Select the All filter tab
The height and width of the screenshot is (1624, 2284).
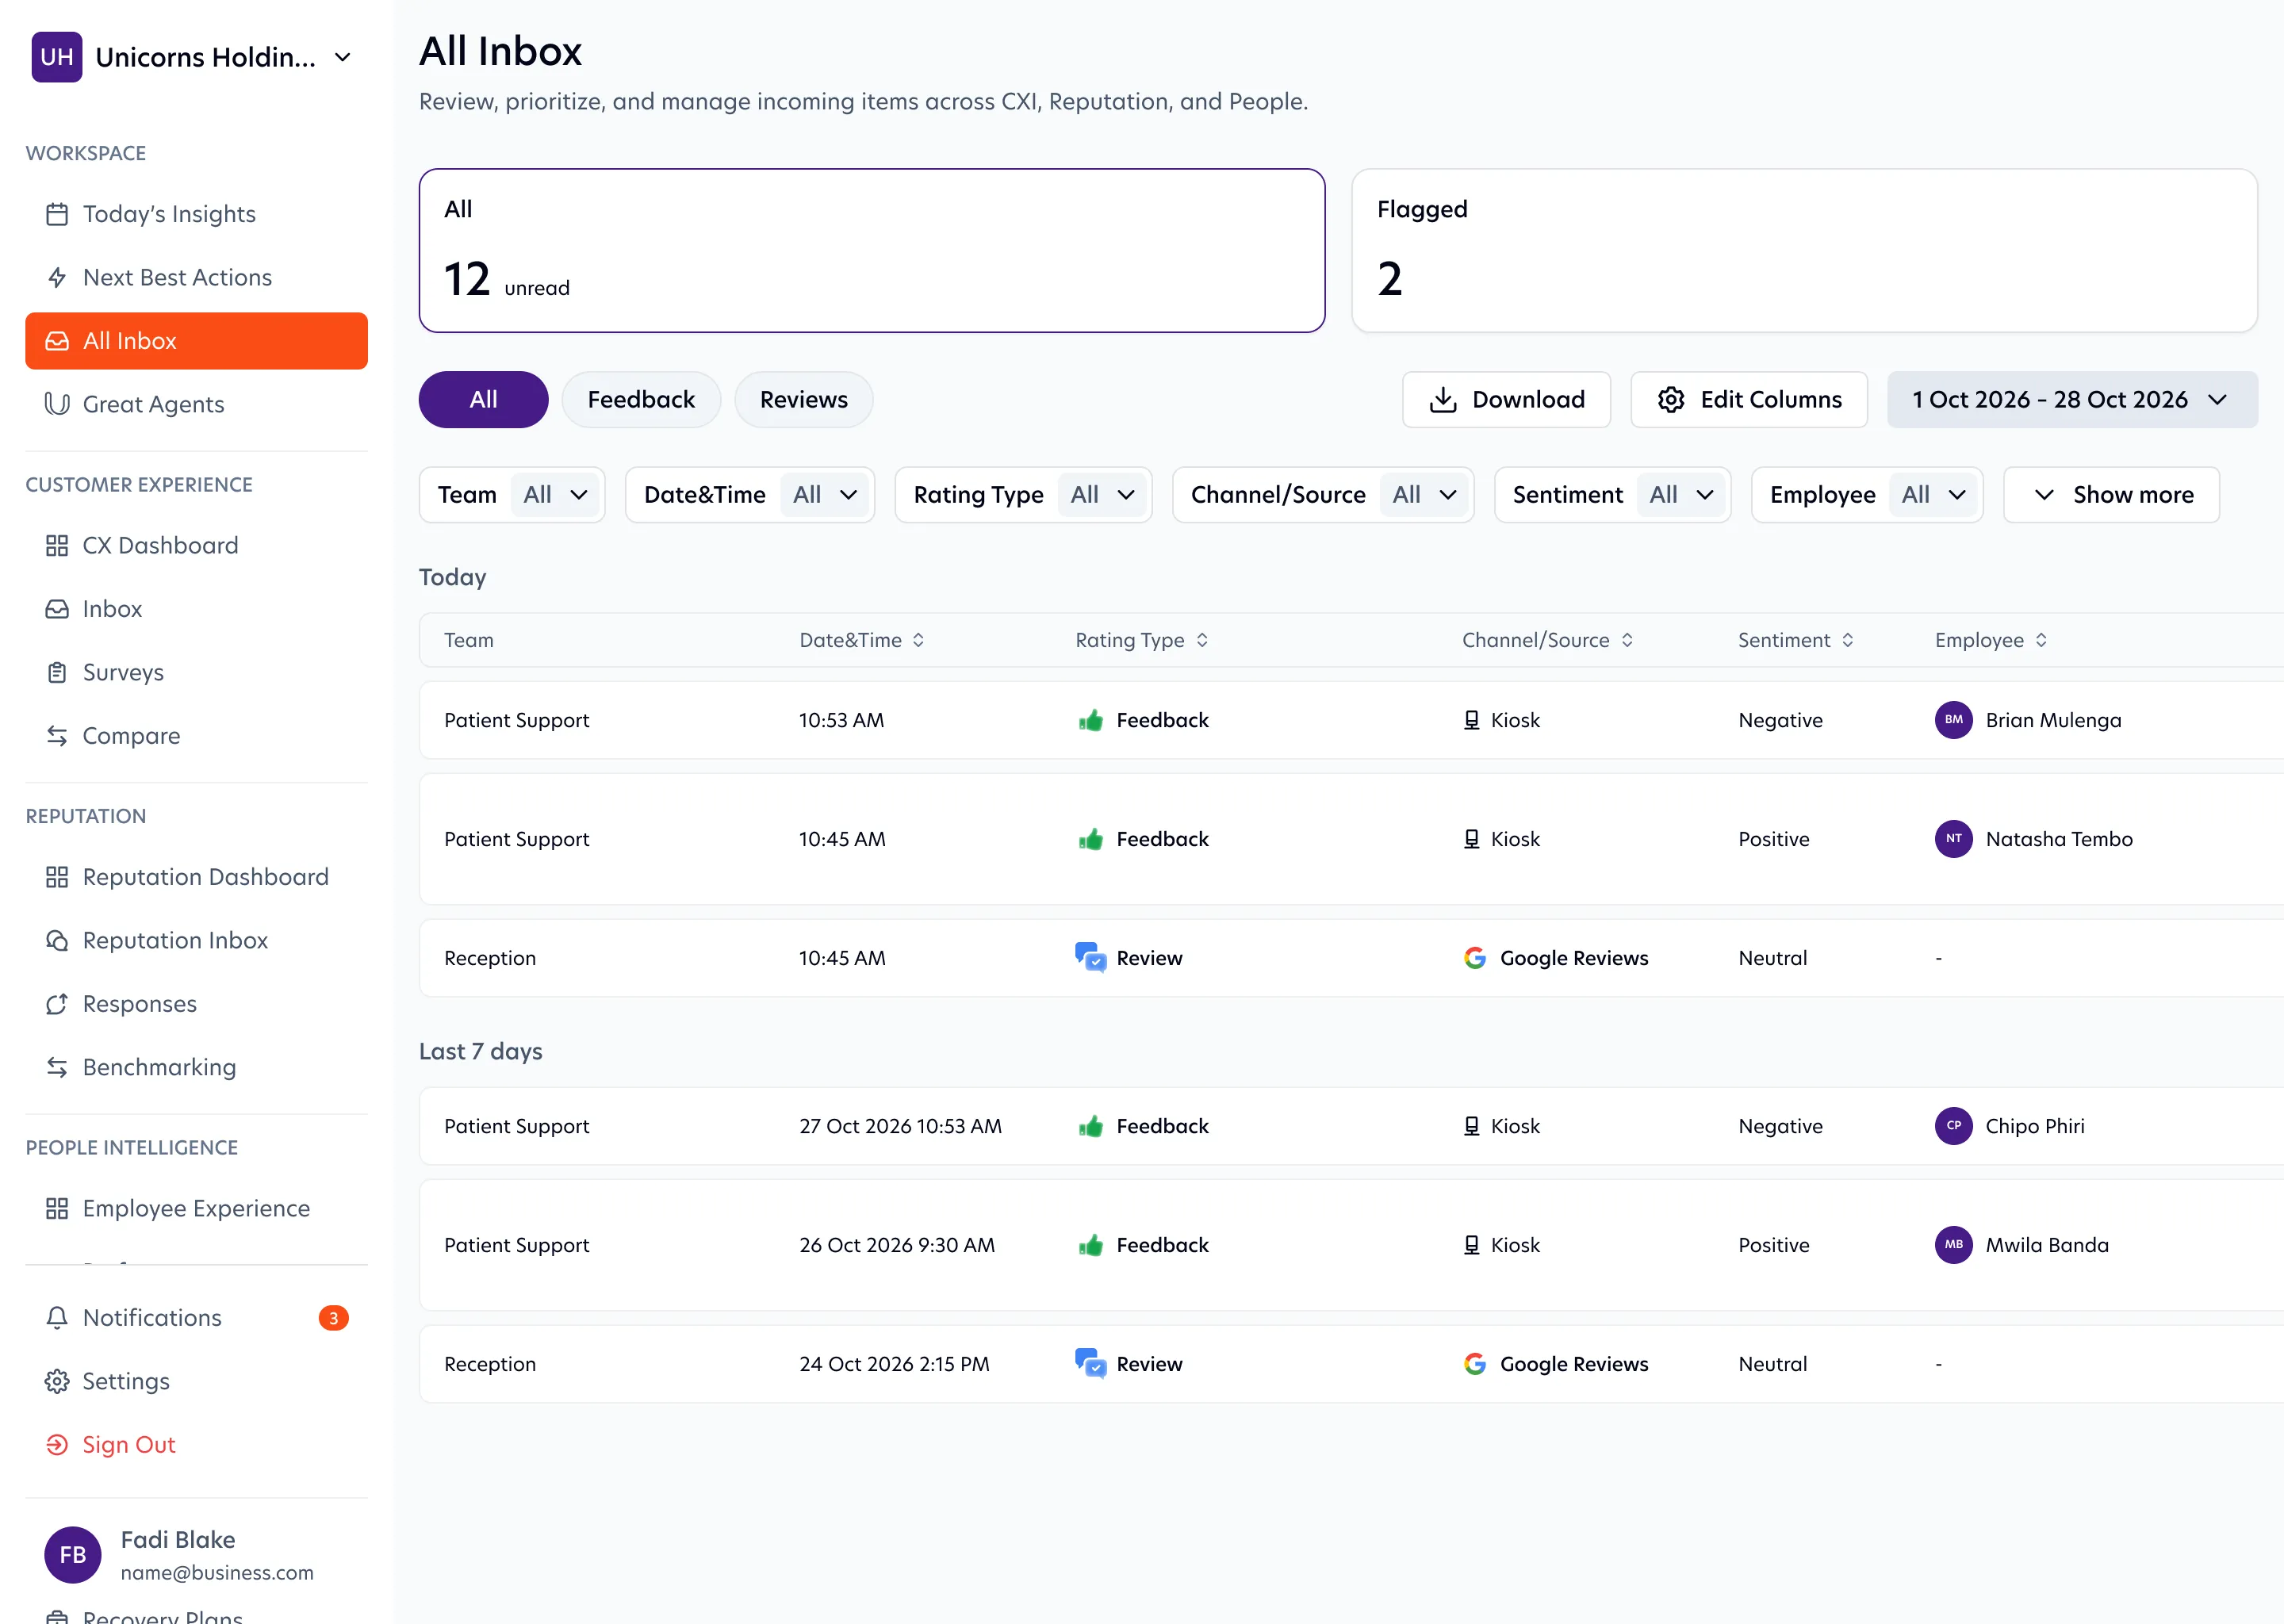483,400
